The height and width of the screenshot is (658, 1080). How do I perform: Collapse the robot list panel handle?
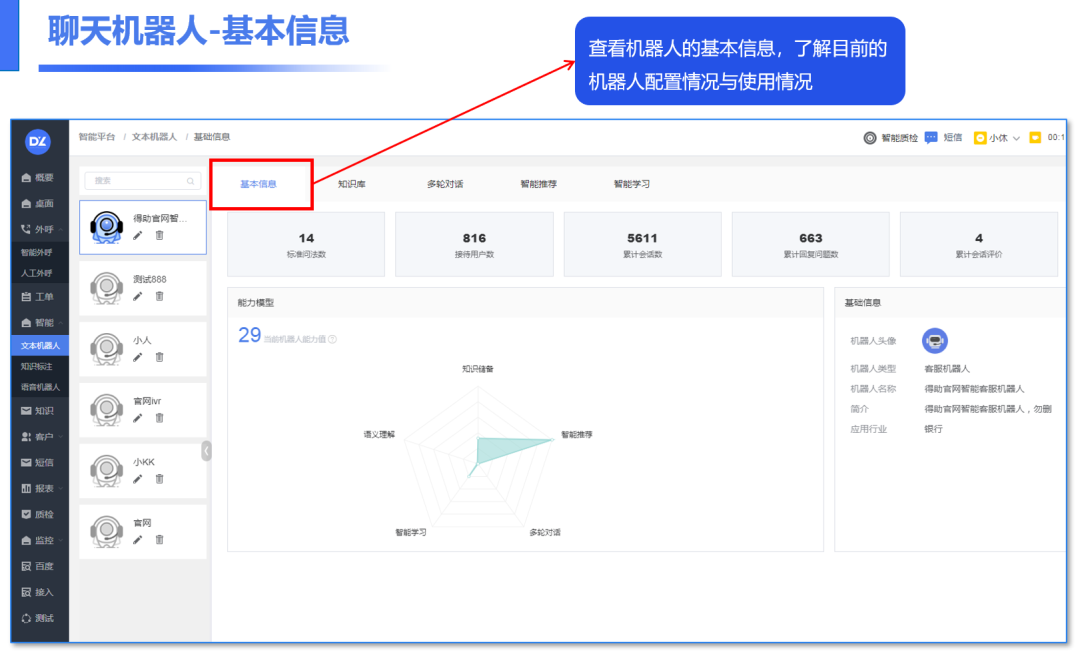click(x=207, y=450)
